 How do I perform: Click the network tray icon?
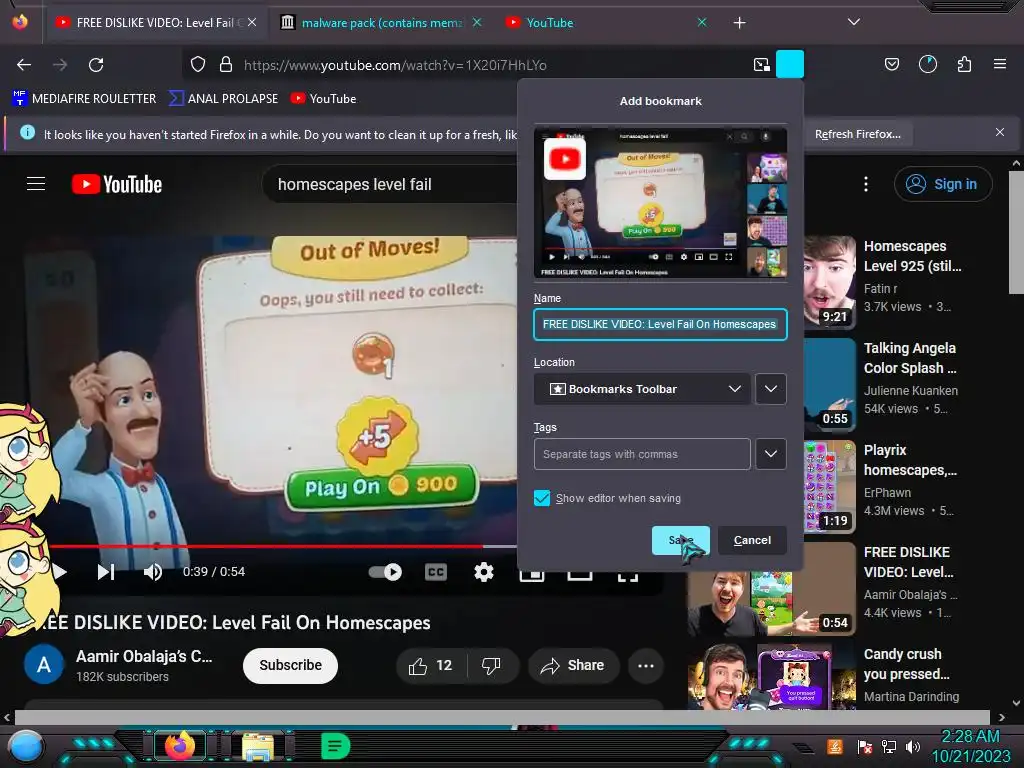(x=889, y=746)
